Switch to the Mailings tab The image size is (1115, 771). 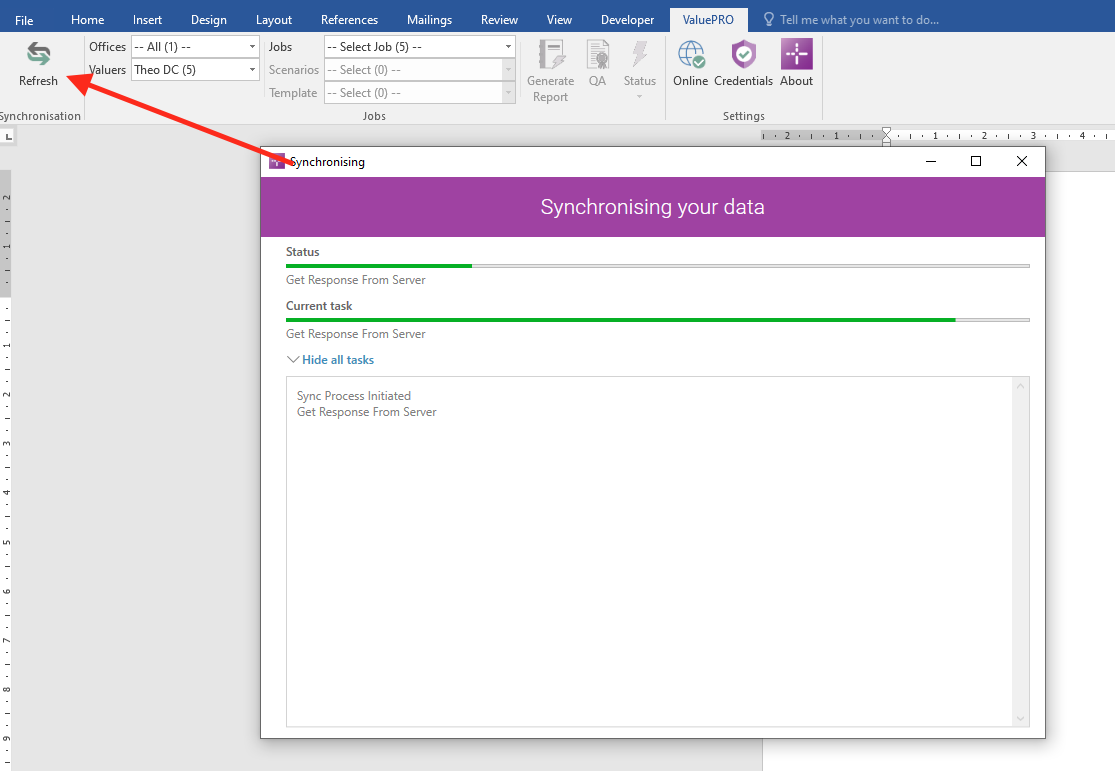pos(430,20)
